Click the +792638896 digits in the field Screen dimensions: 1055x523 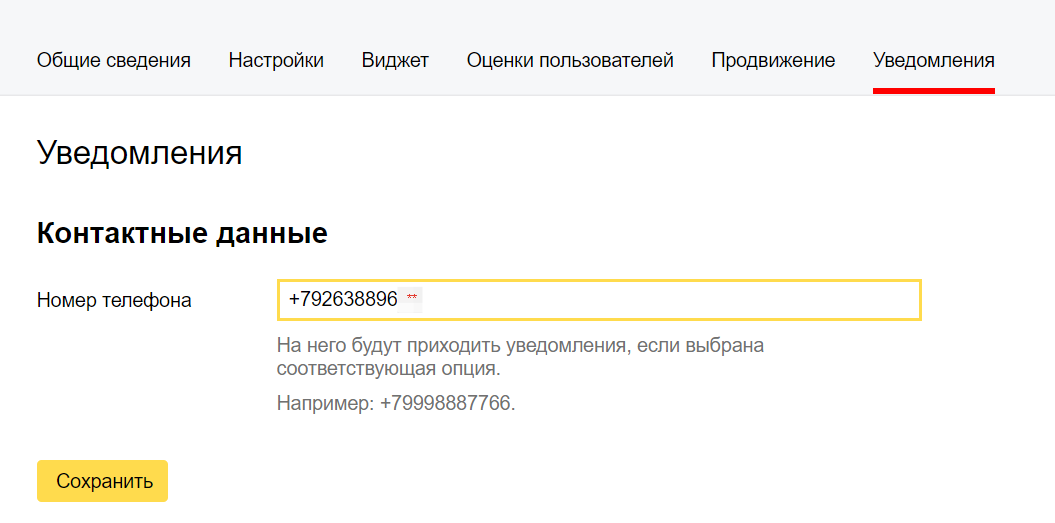click(x=343, y=300)
